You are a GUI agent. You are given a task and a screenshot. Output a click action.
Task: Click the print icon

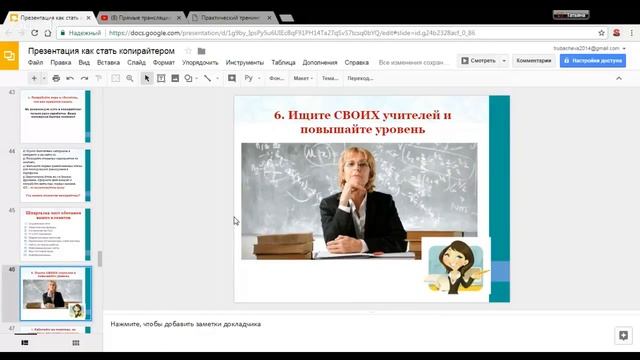coord(56,78)
